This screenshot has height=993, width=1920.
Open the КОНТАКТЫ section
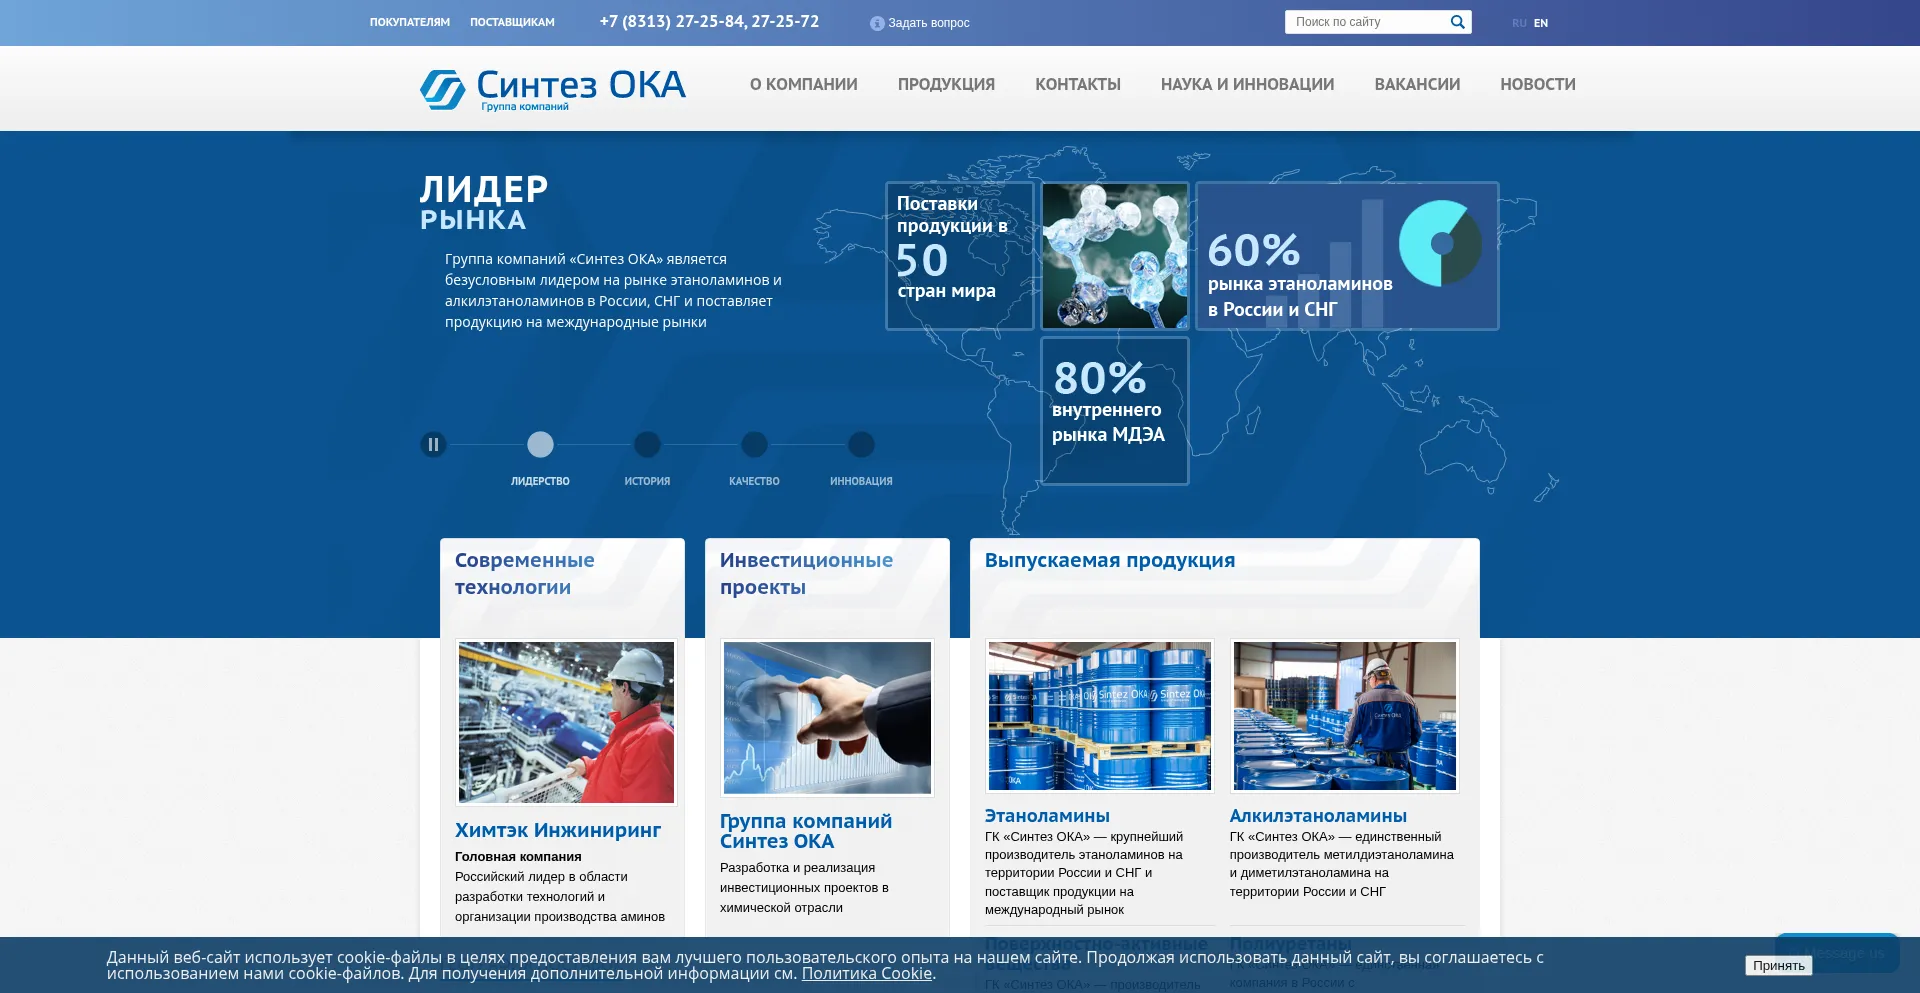1078,85
